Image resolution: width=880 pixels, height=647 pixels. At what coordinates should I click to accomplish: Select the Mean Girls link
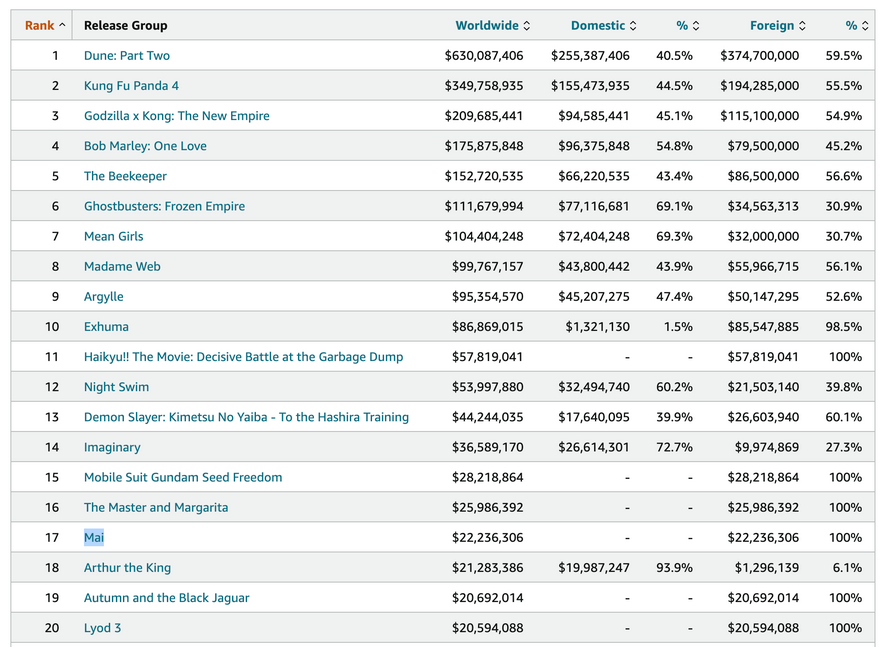pos(114,236)
